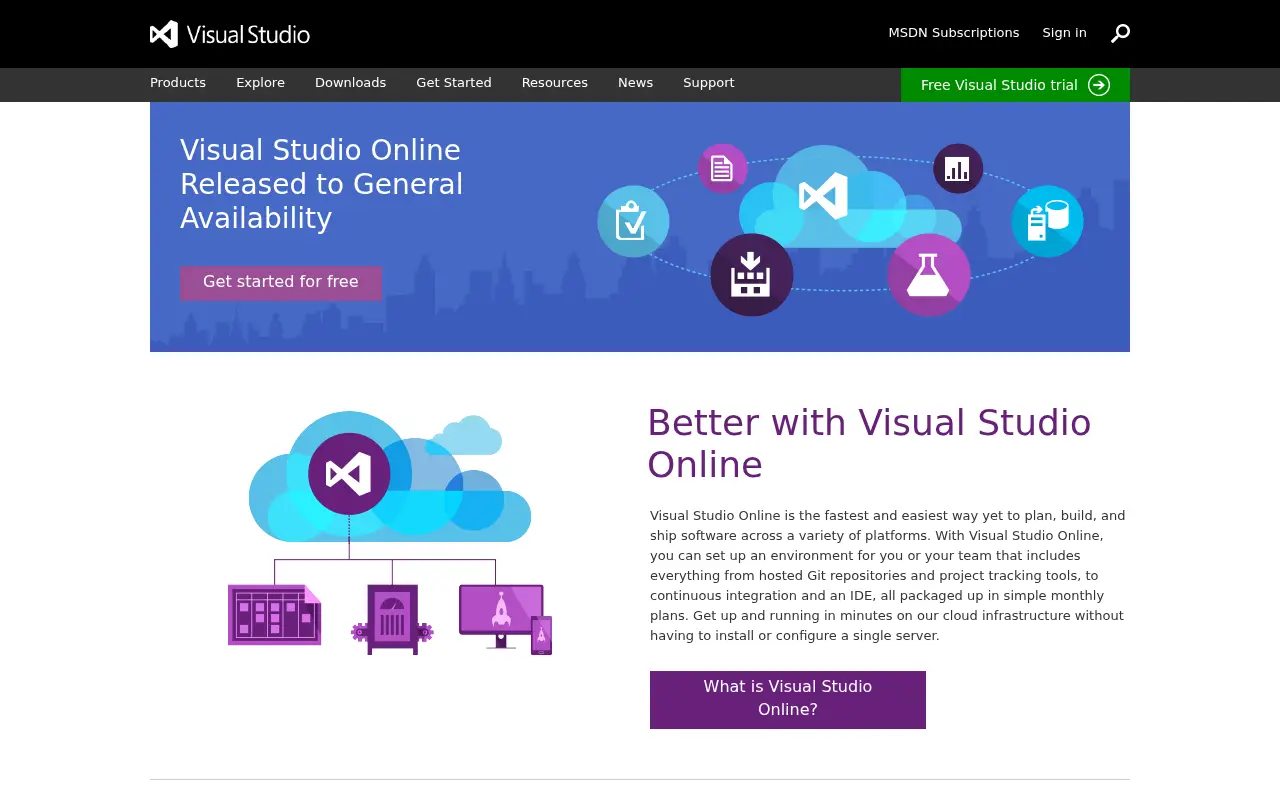Click Get started for free button
Image resolution: width=1280 pixels, height=800 pixels.
pyautogui.click(x=281, y=282)
